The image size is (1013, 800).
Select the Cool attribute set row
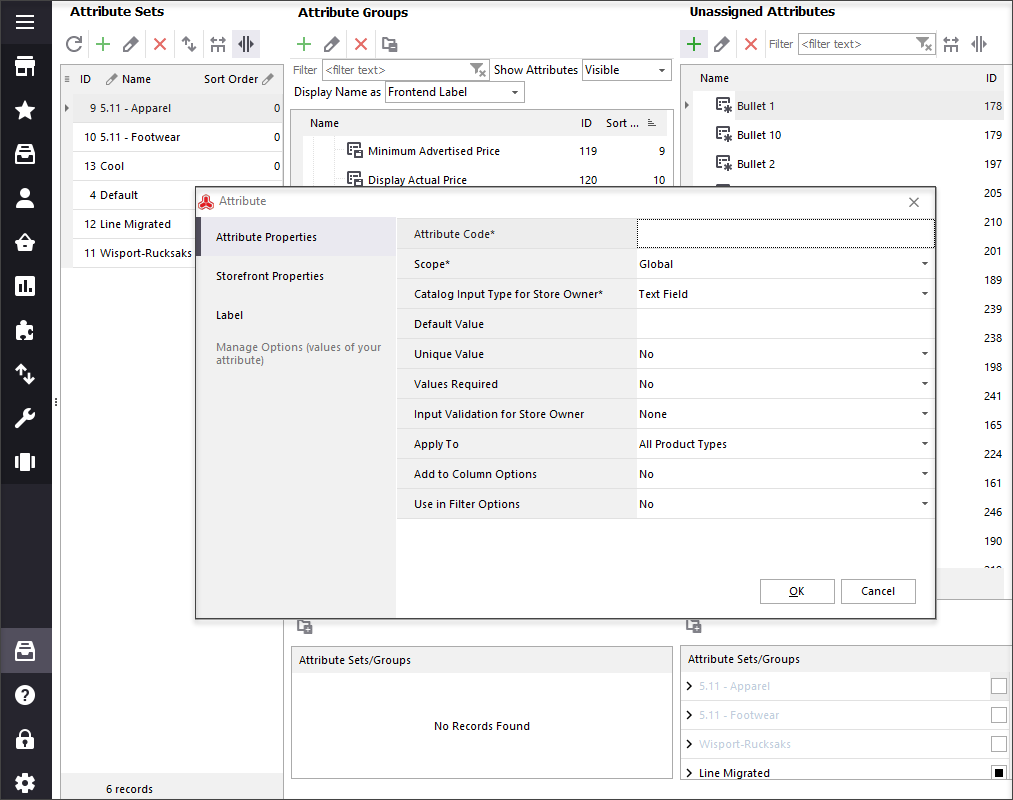pos(178,166)
